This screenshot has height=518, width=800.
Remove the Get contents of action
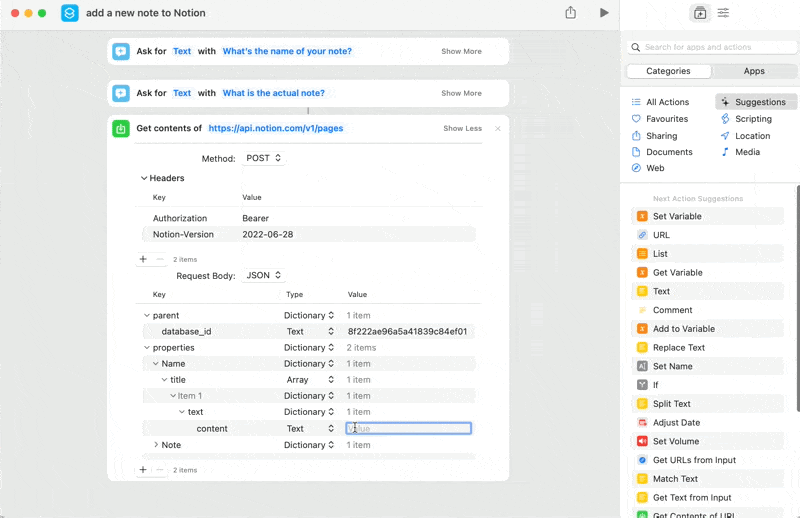498,129
